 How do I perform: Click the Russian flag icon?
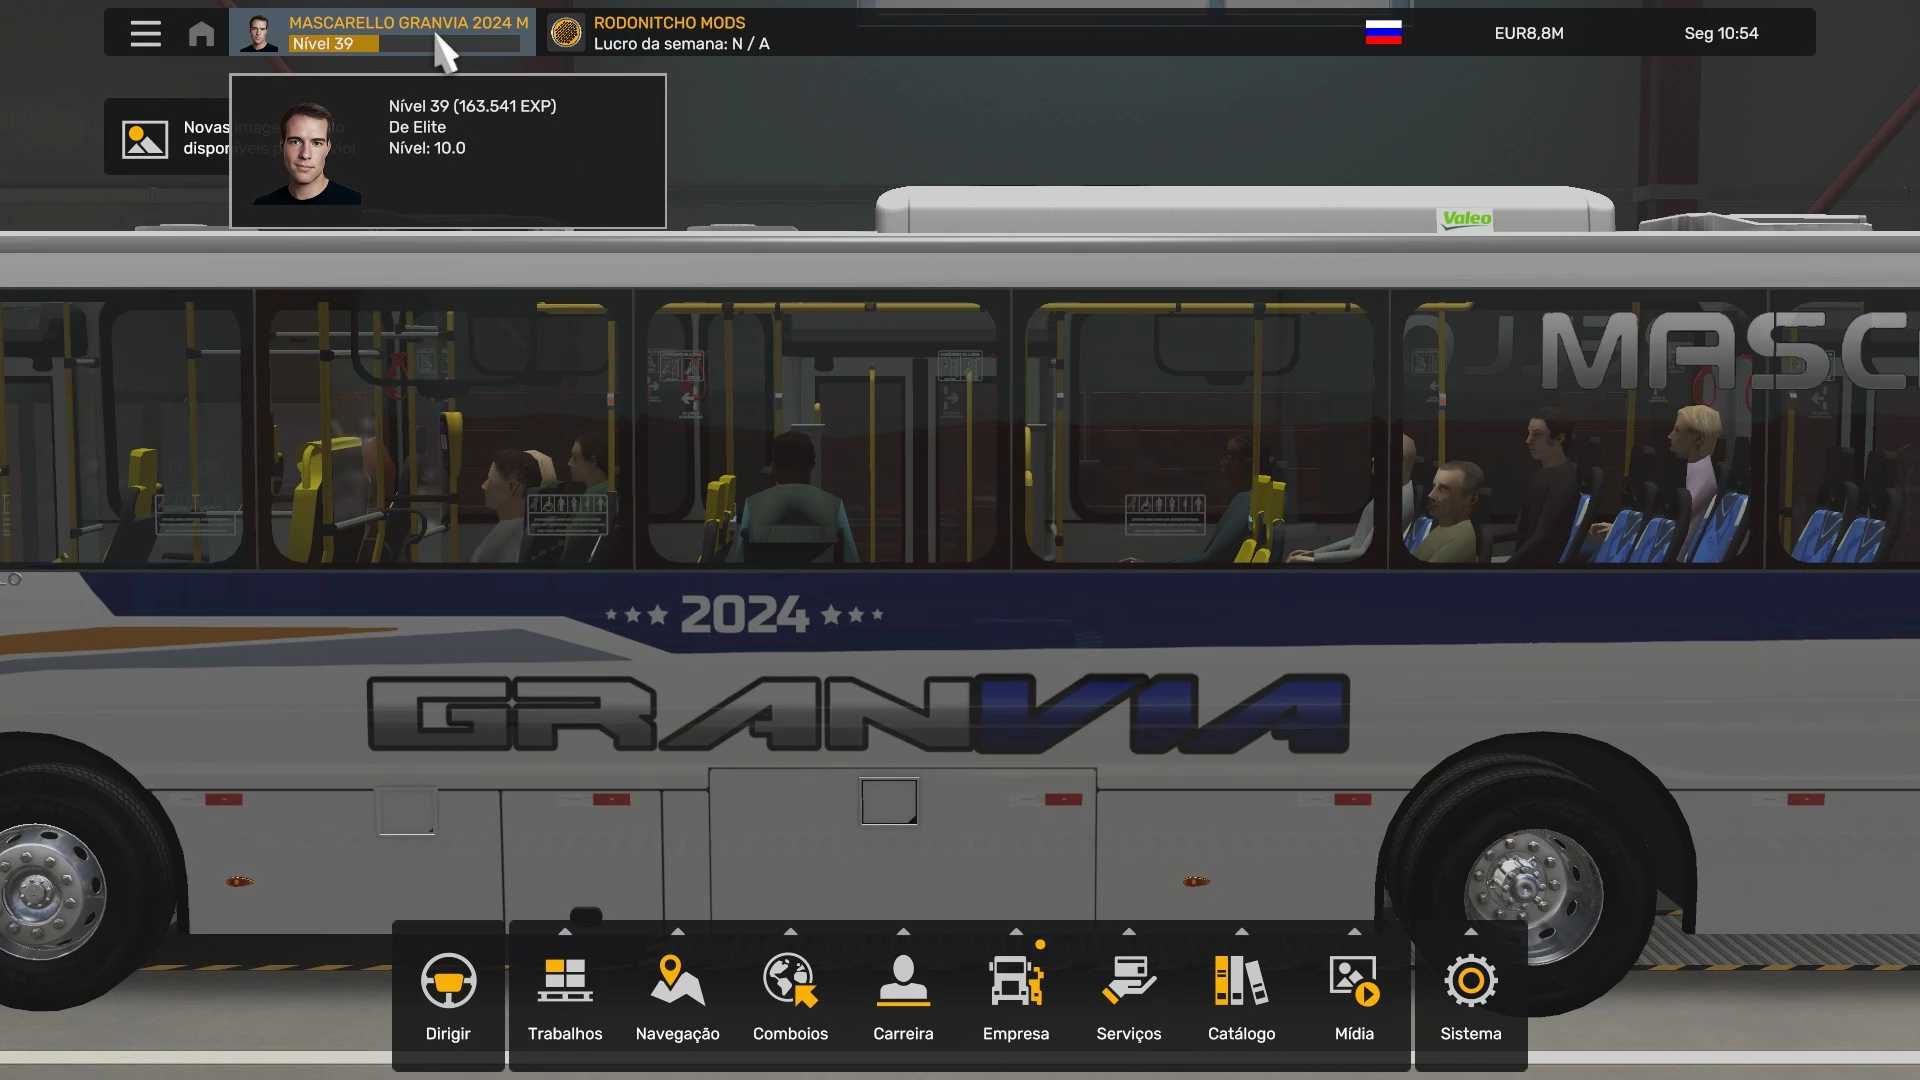(x=1383, y=33)
